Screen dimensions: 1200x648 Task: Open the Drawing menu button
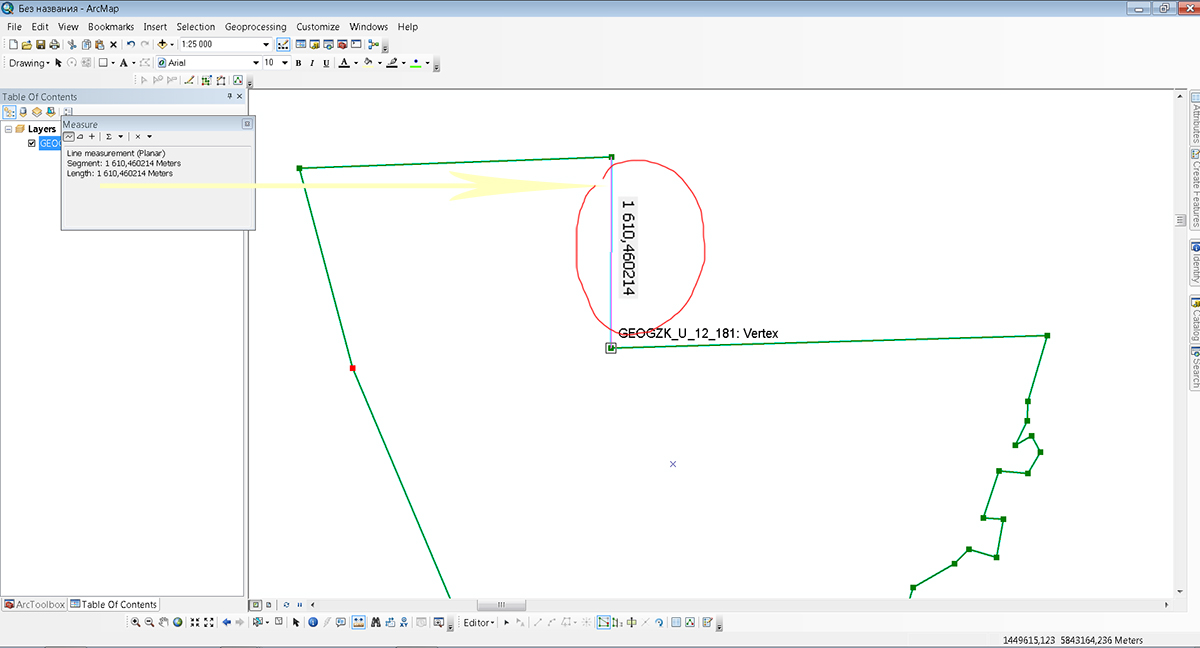coord(28,63)
